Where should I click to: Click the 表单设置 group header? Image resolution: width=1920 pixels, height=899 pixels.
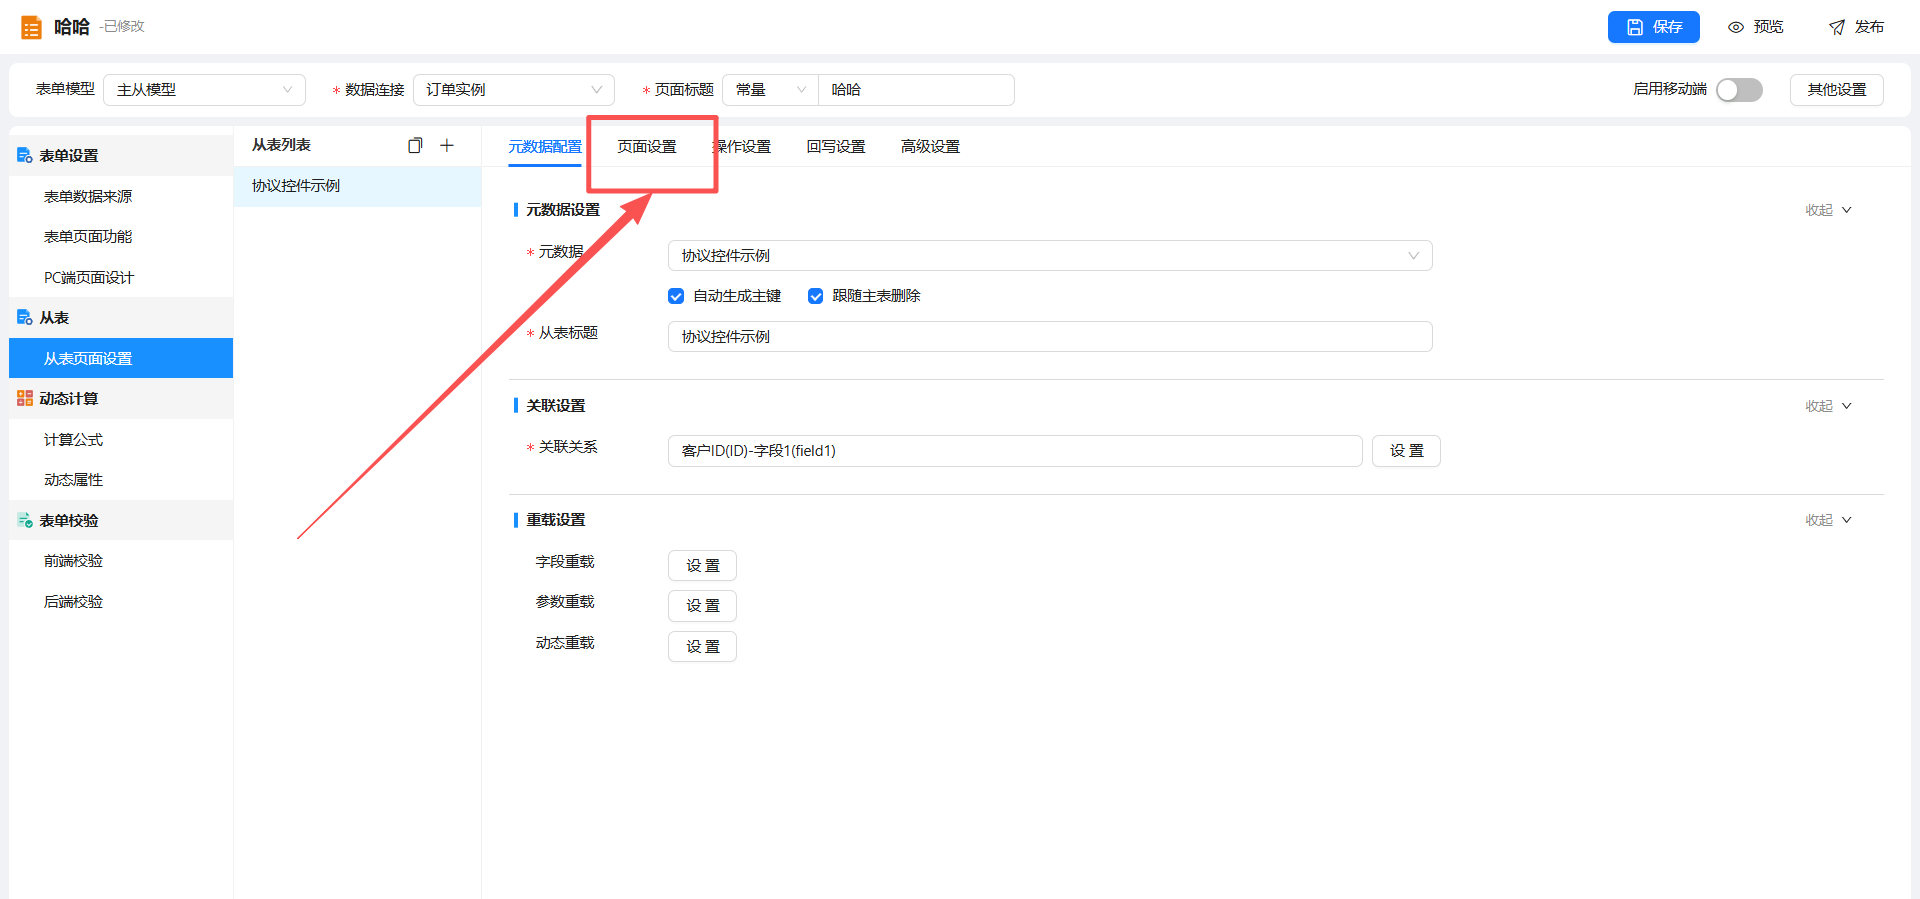pyautogui.click(x=121, y=155)
